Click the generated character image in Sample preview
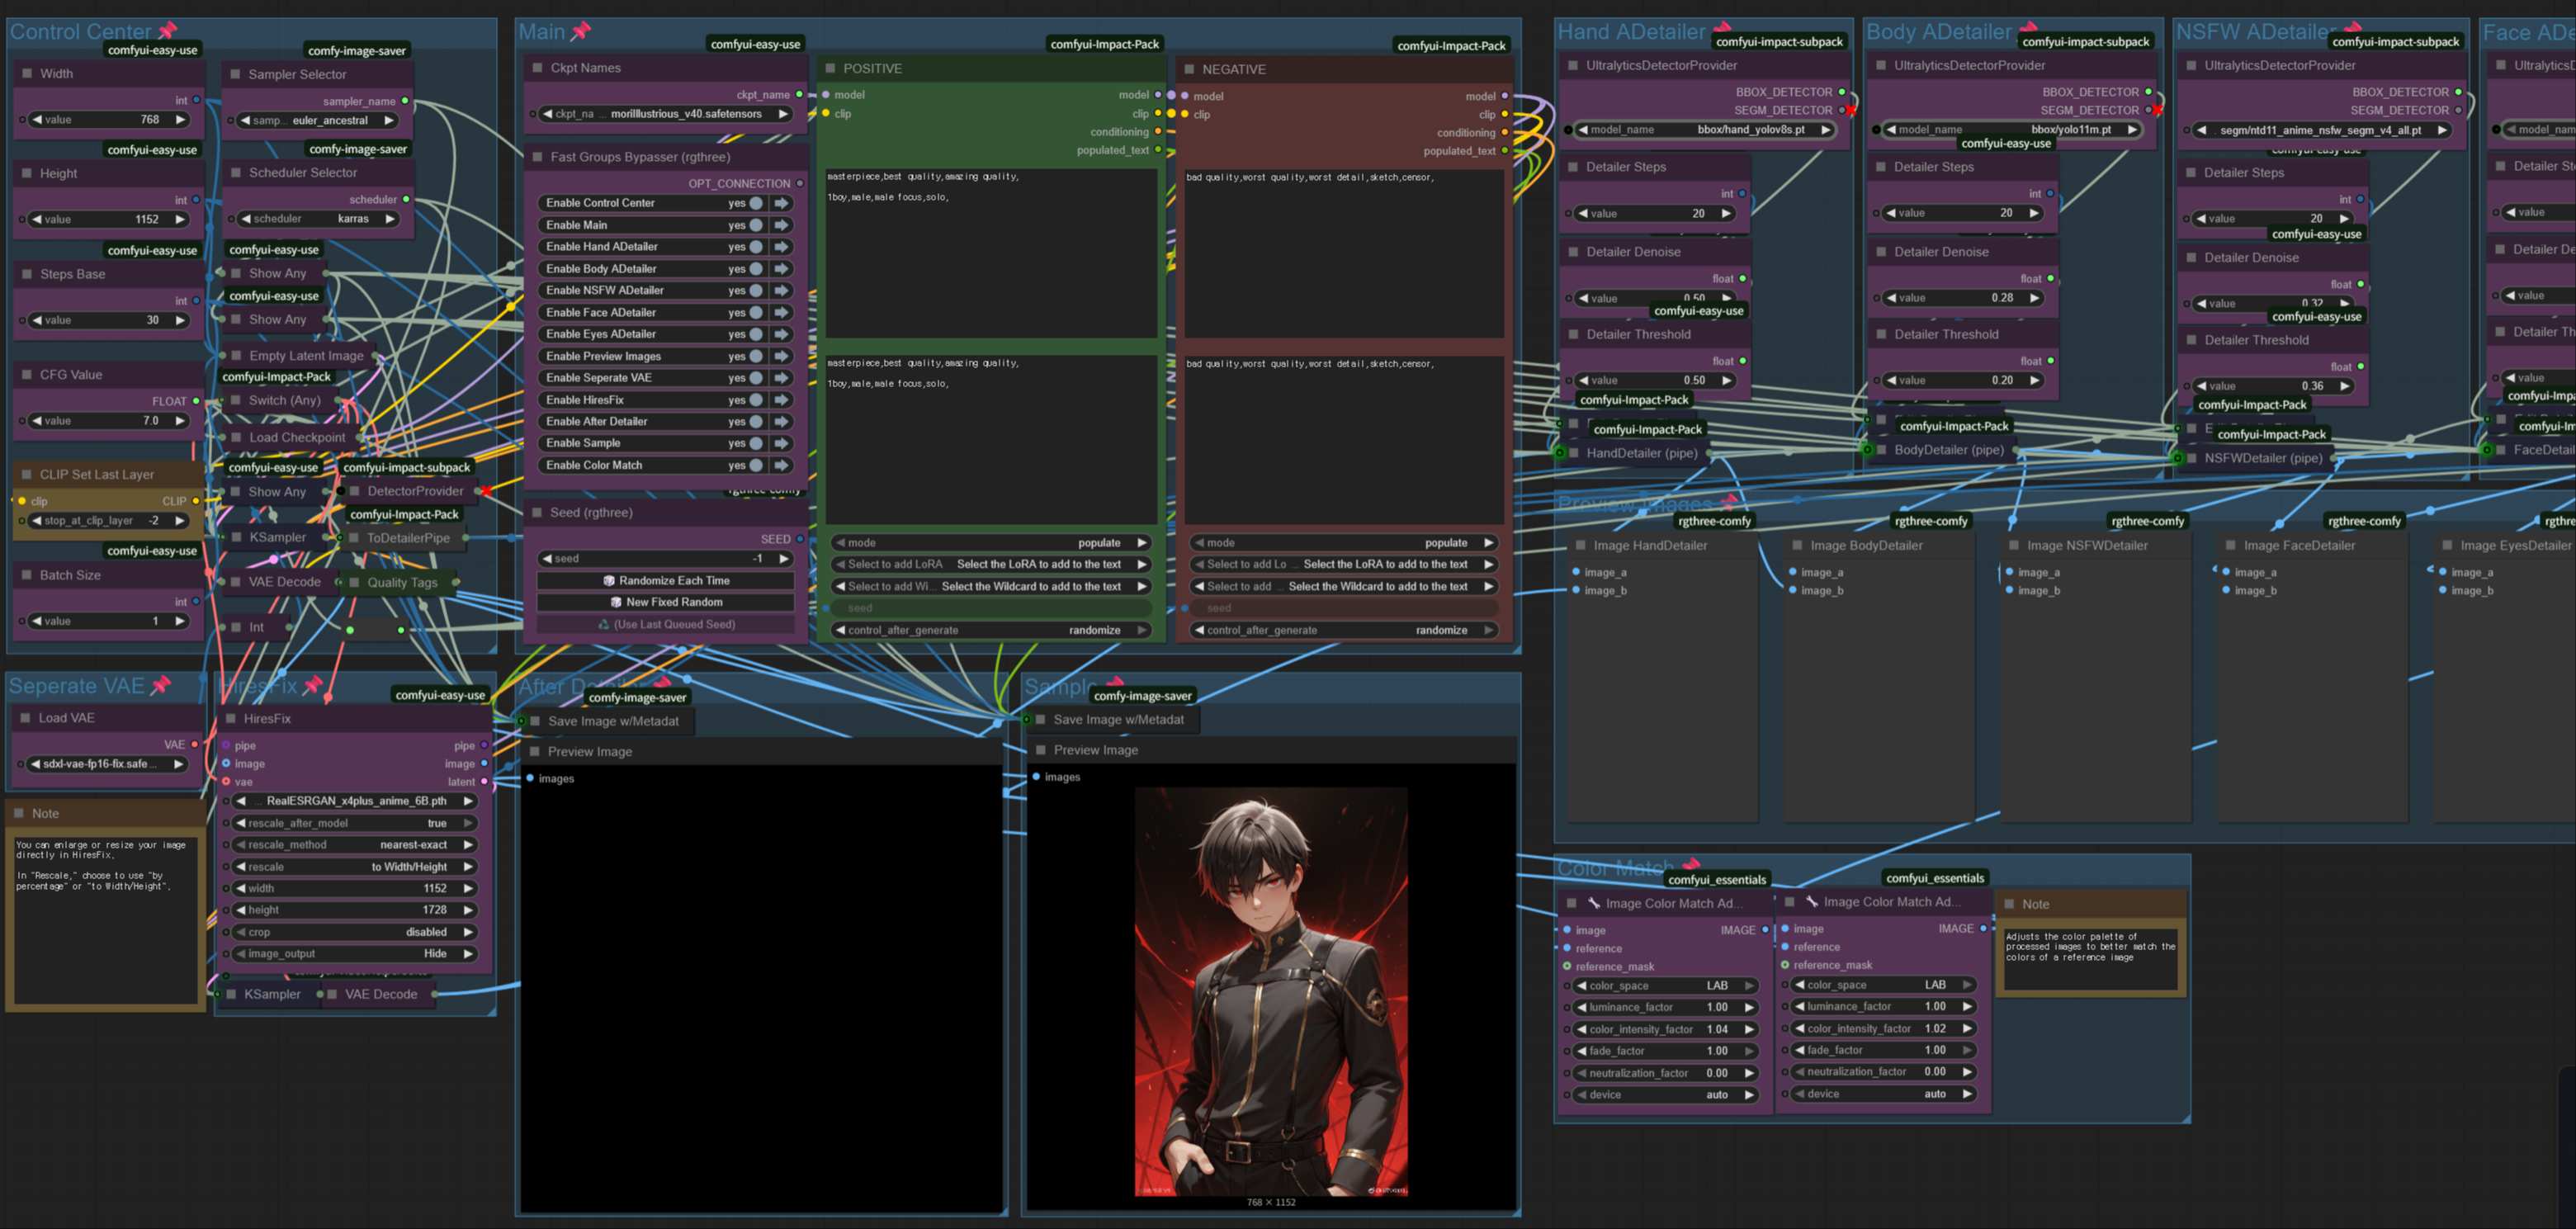The width and height of the screenshot is (2576, 1229). 1271,991
